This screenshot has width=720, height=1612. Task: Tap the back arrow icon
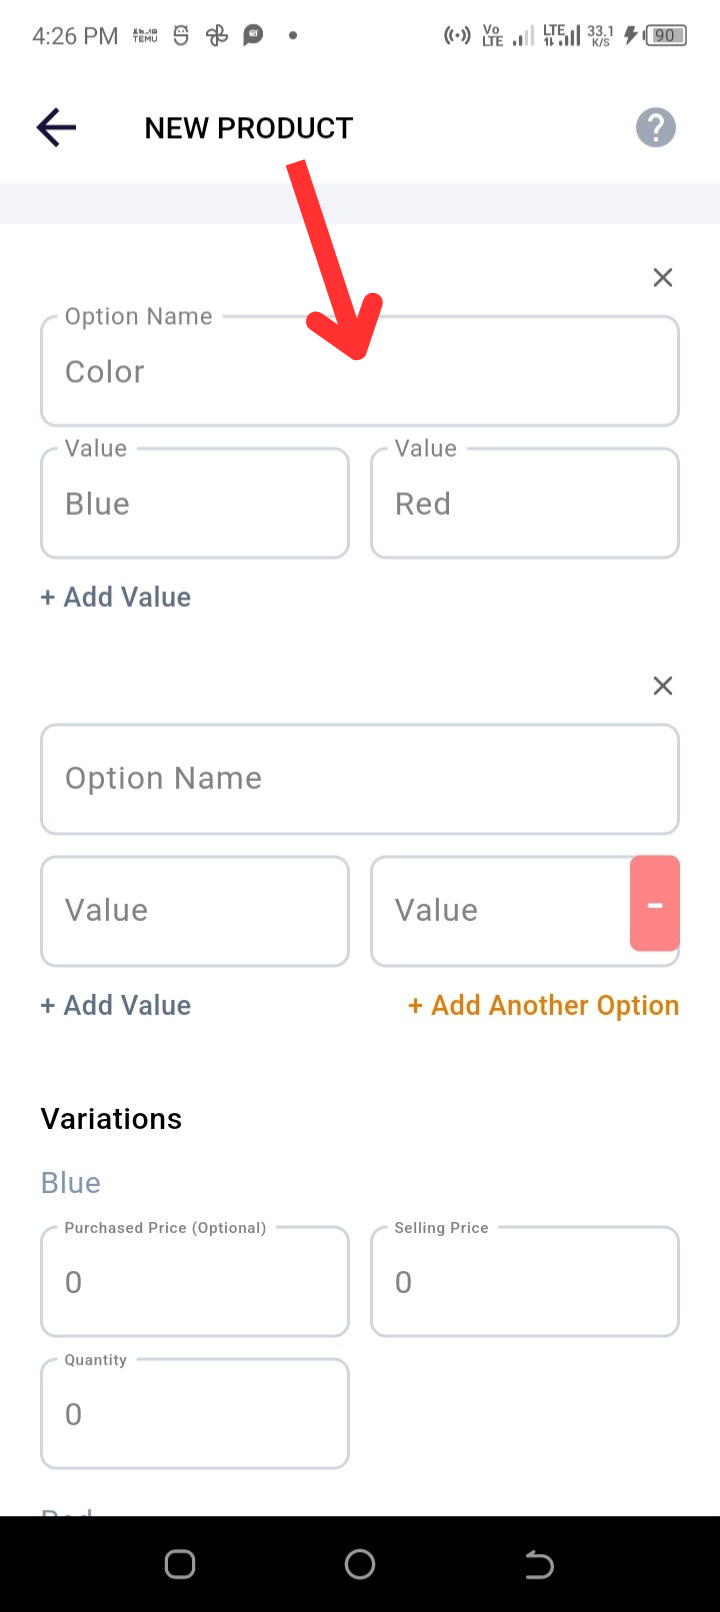click(56, 127)
